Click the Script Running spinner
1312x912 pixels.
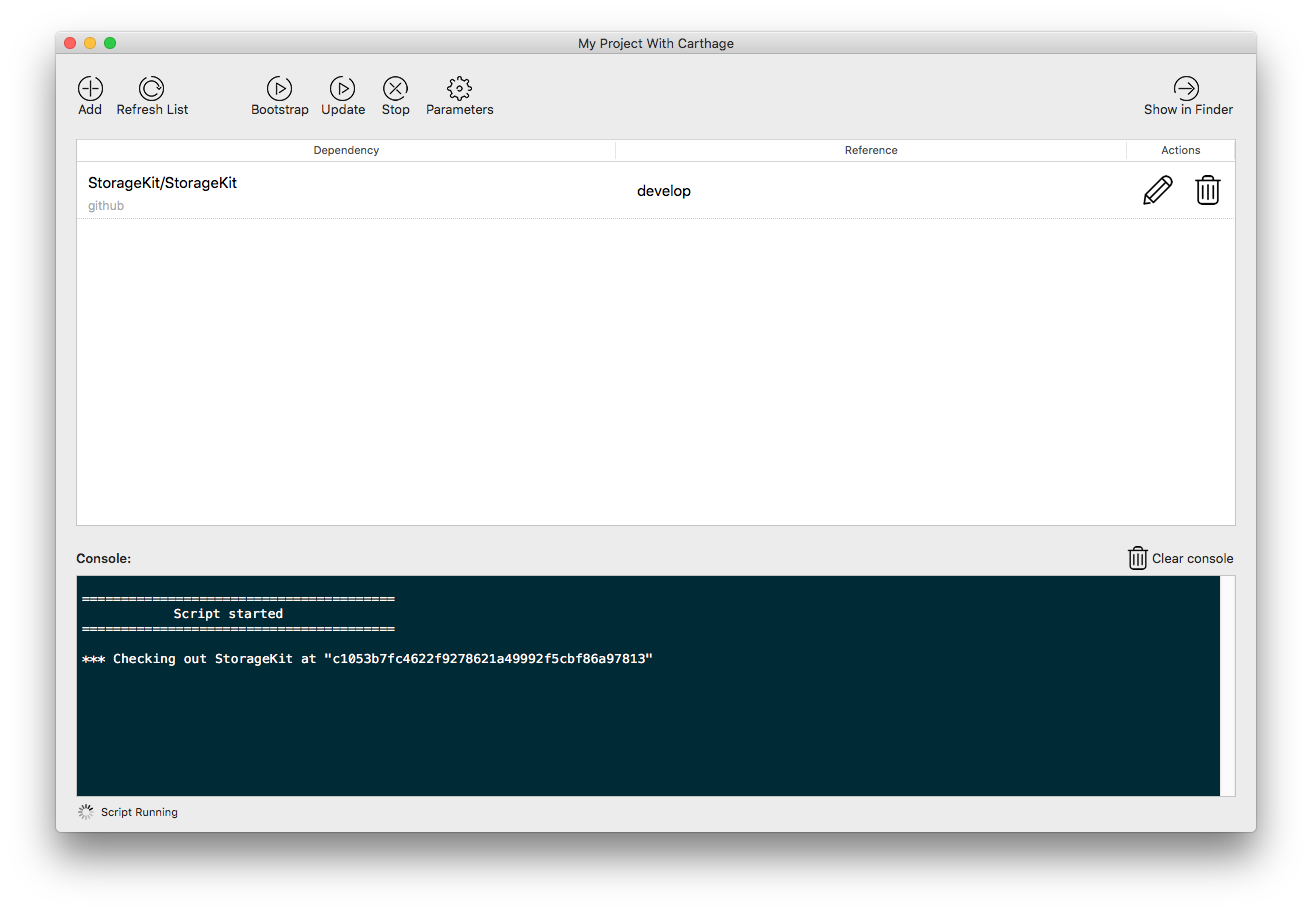(86, 812)
